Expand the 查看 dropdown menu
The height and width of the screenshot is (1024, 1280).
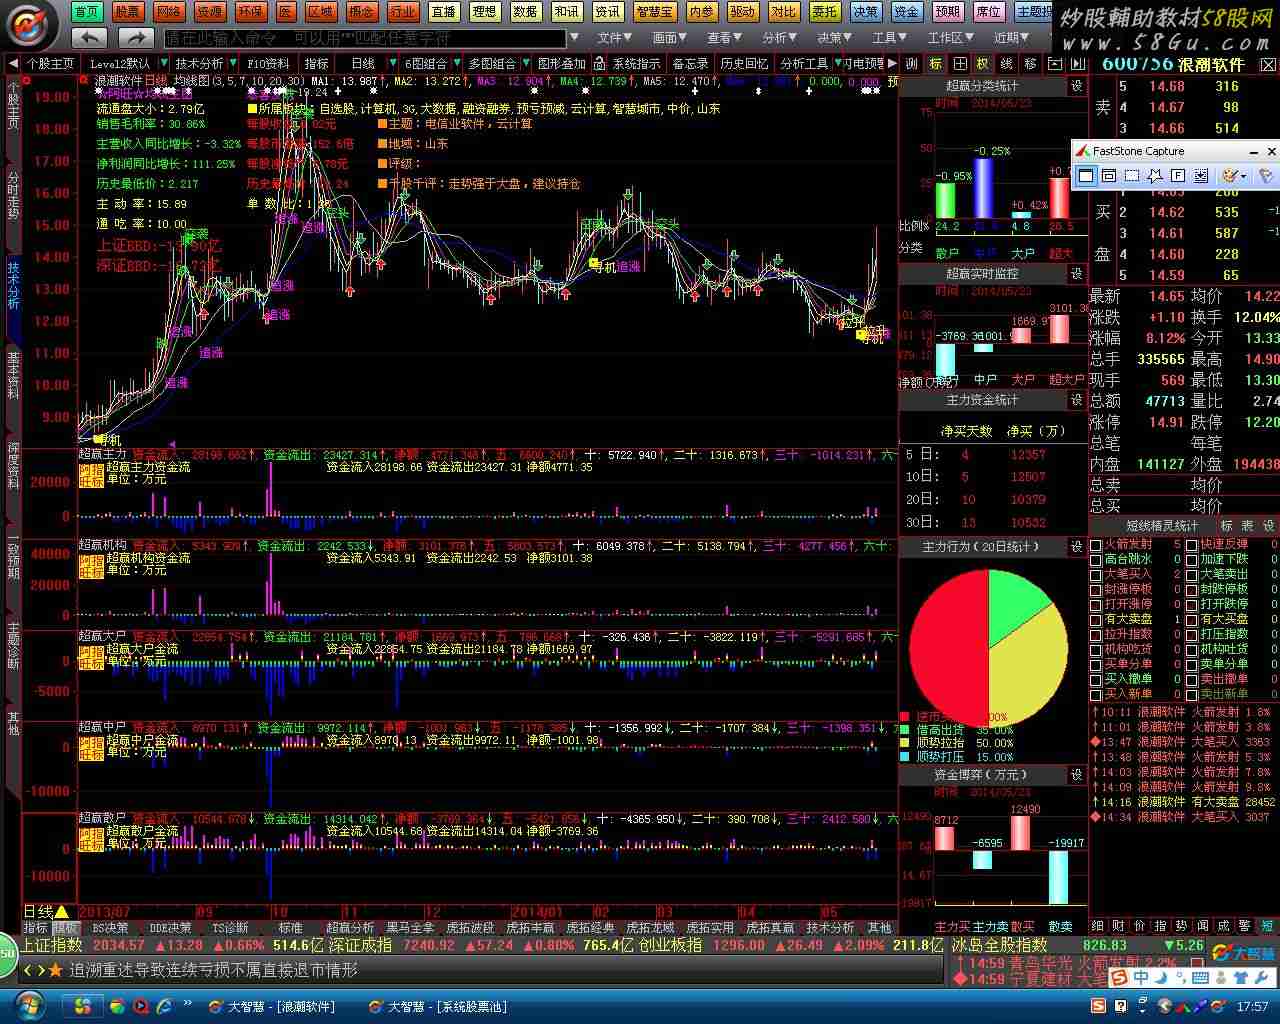725,38
